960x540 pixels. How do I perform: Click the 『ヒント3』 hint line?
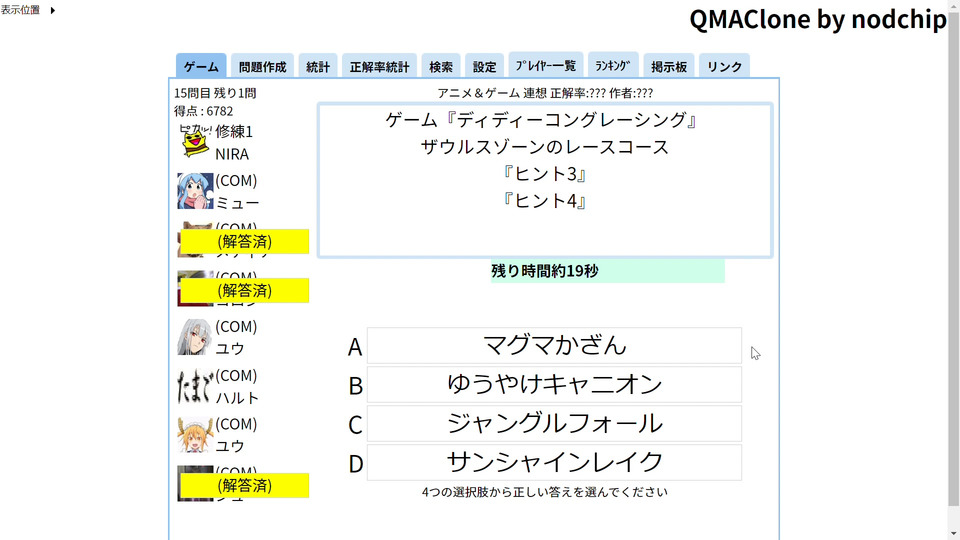tap(544, 174)
